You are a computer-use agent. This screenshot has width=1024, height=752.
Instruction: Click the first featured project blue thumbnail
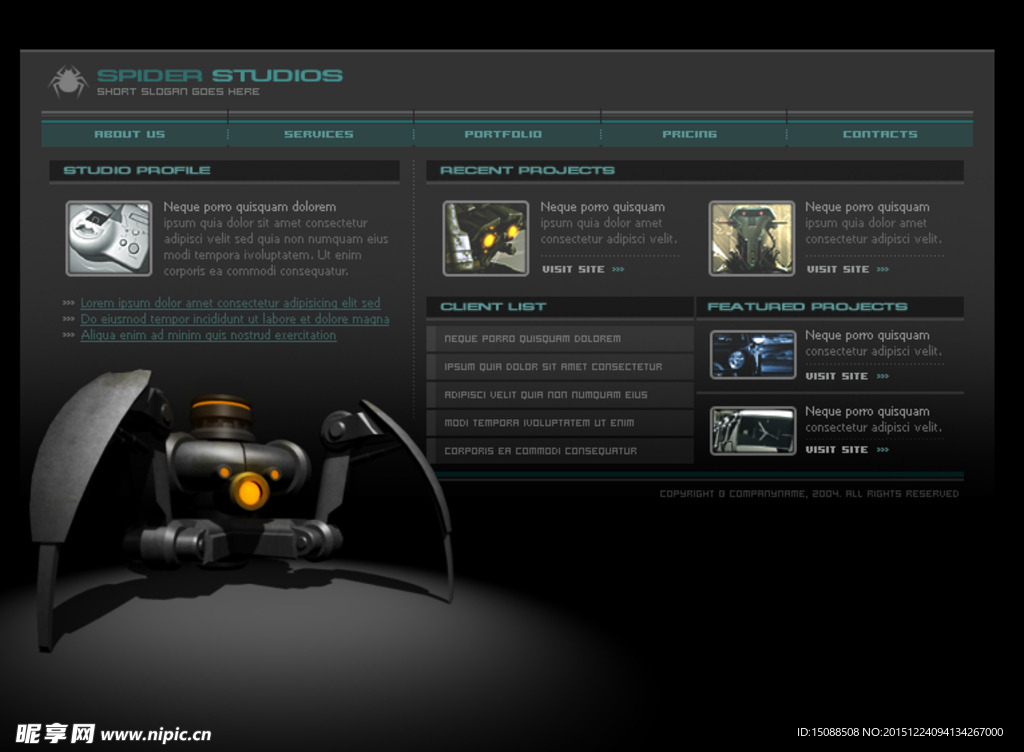pos(753,354)
